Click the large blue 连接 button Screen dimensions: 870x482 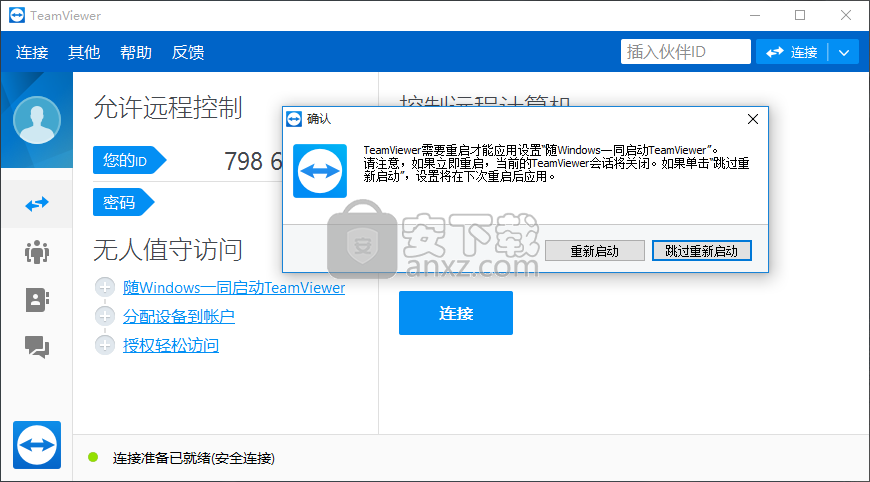pyautogui.click(x=456, y=313)
